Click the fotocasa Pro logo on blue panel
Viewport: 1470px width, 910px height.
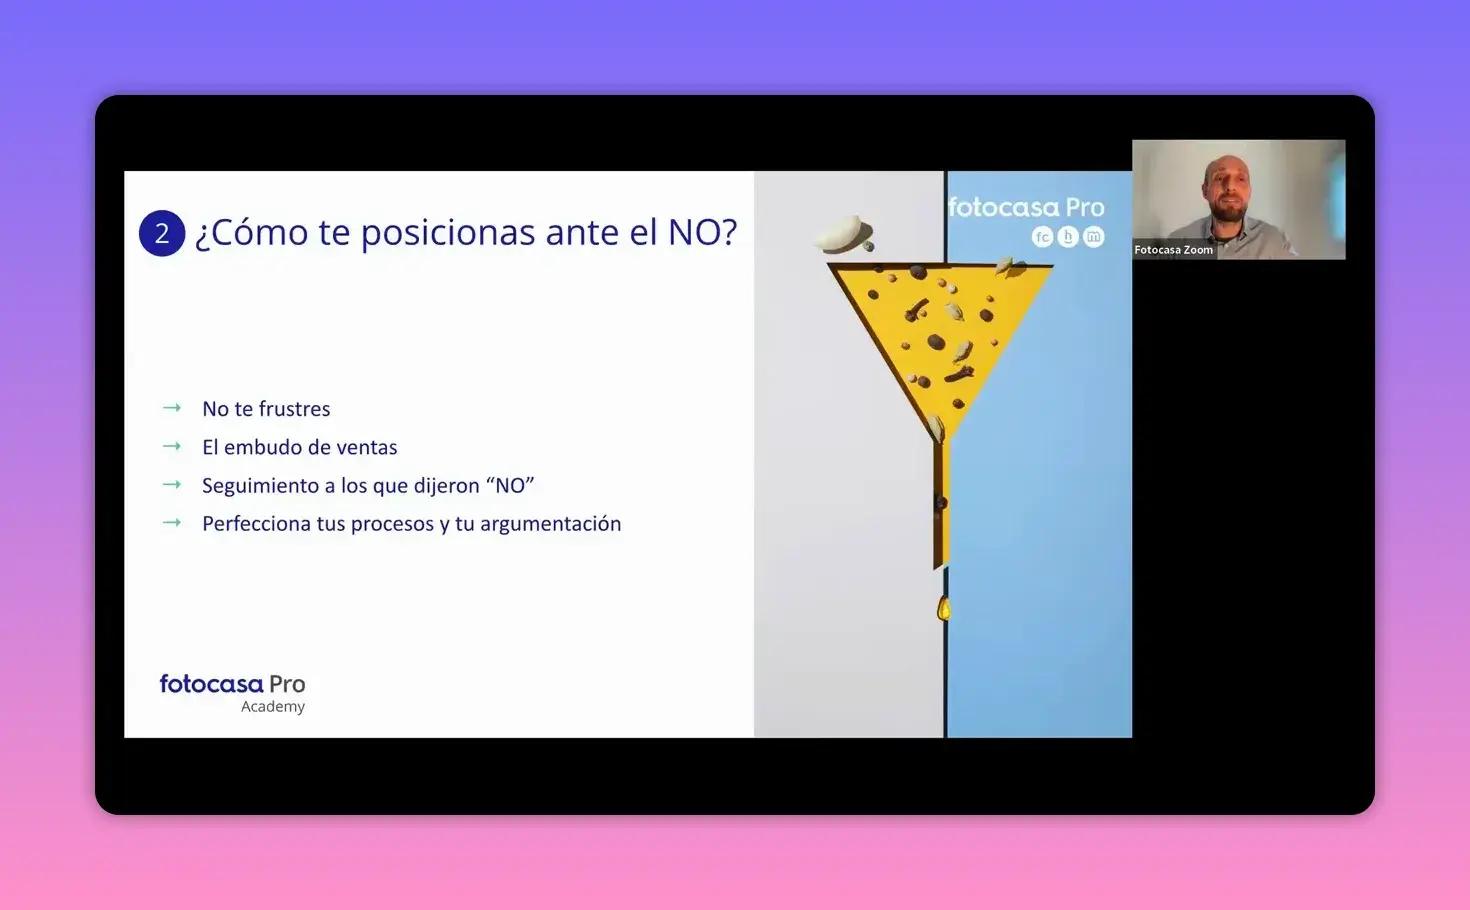point(1028,208)
